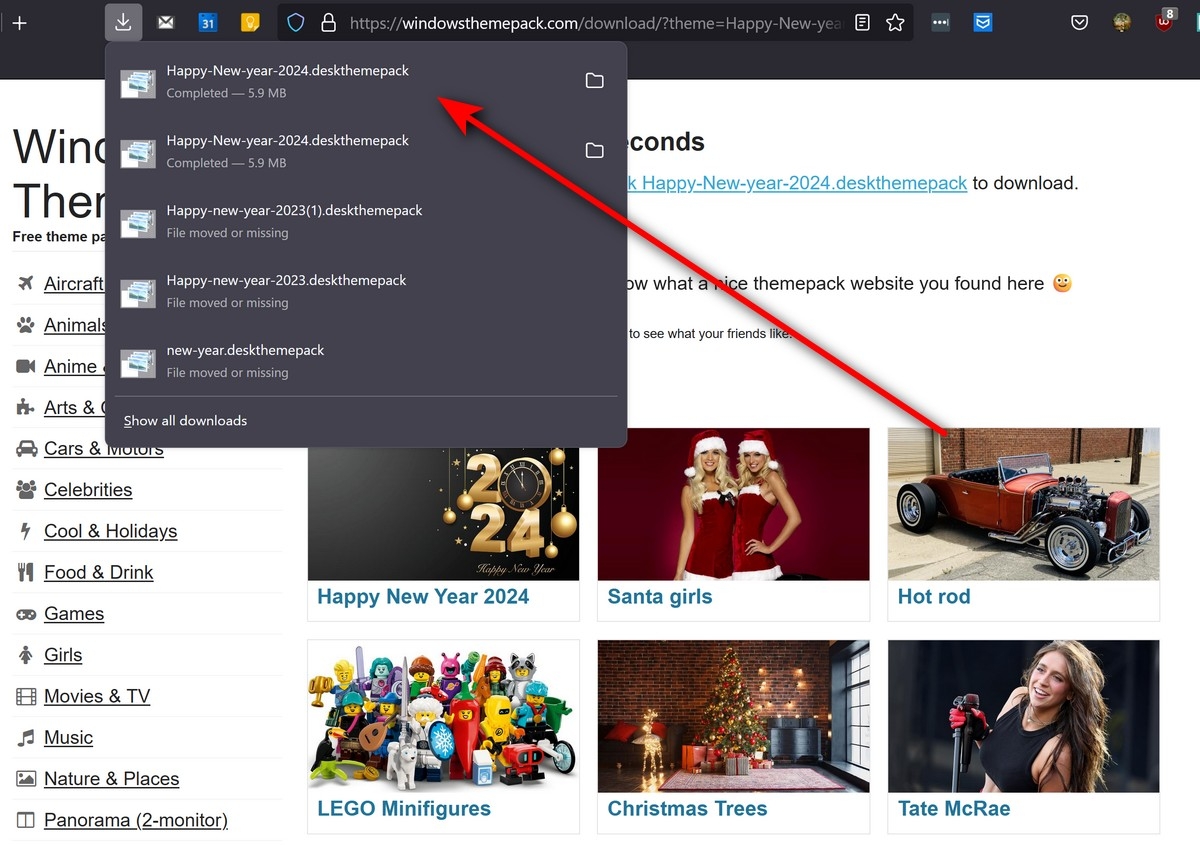Click the mail envelope bookmark icon
The image size is (1200, 845).
(166, 22)
